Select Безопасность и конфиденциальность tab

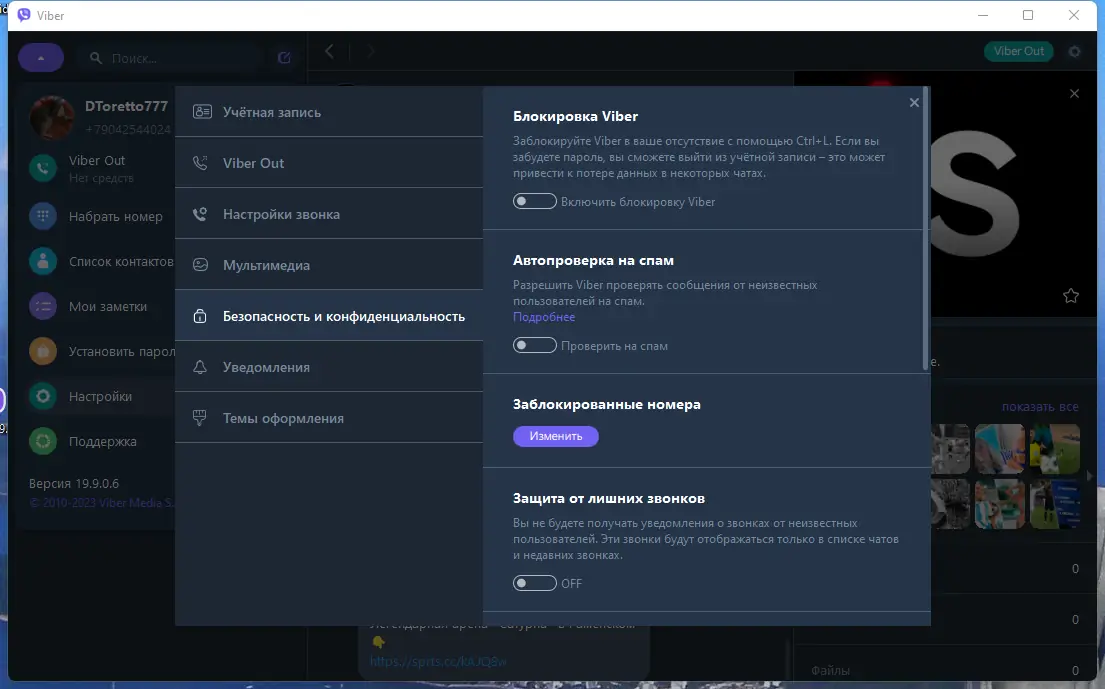[x=328, y=316]
